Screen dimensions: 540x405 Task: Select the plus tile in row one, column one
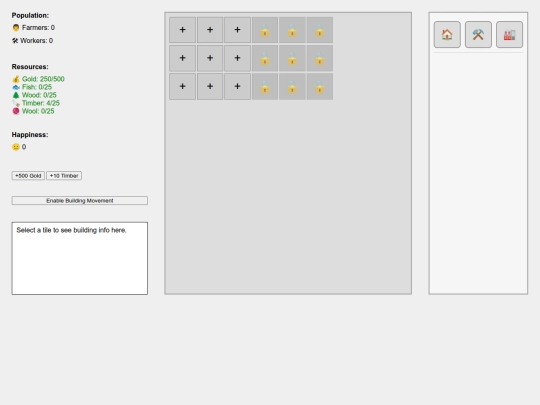(x=183, y=30)
